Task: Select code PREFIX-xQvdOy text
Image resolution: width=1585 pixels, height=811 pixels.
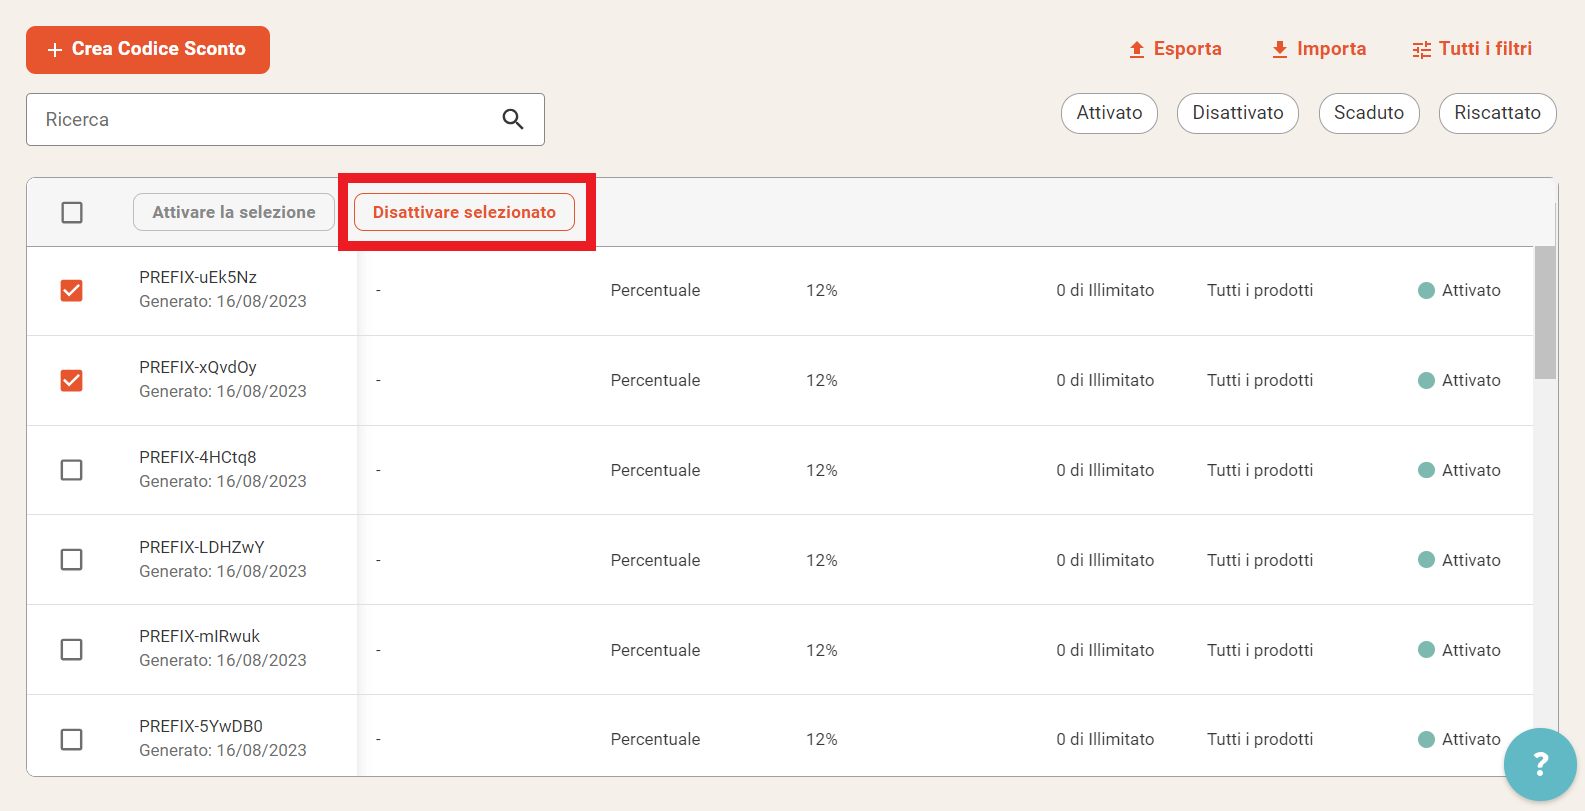Action: point(198,367)
